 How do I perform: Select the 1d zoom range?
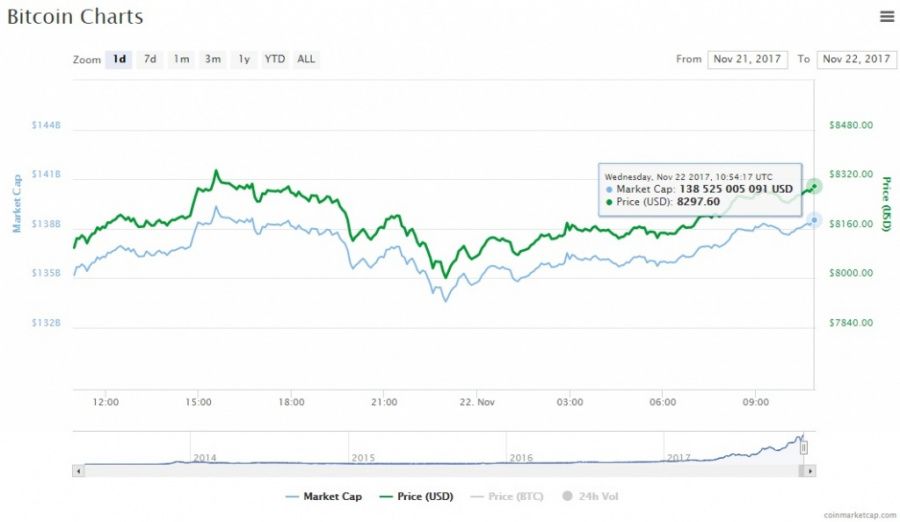(119, 59)
